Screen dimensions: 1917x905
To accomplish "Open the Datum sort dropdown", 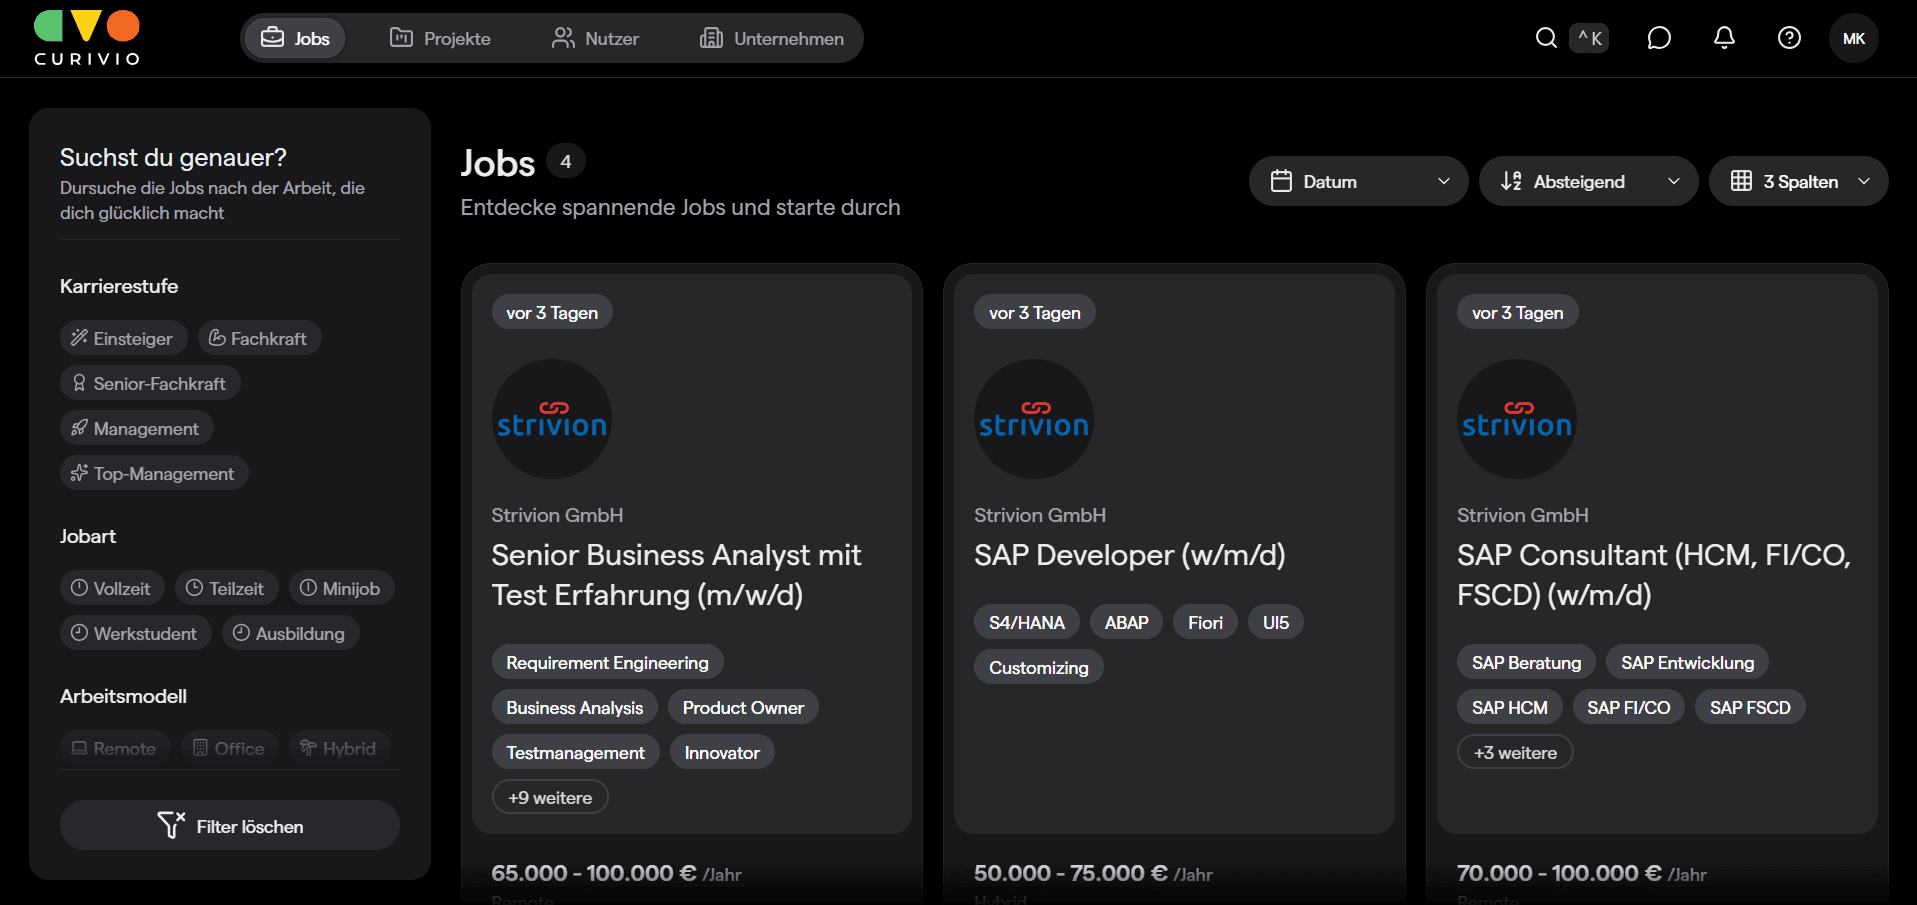I will [1358, 181].
